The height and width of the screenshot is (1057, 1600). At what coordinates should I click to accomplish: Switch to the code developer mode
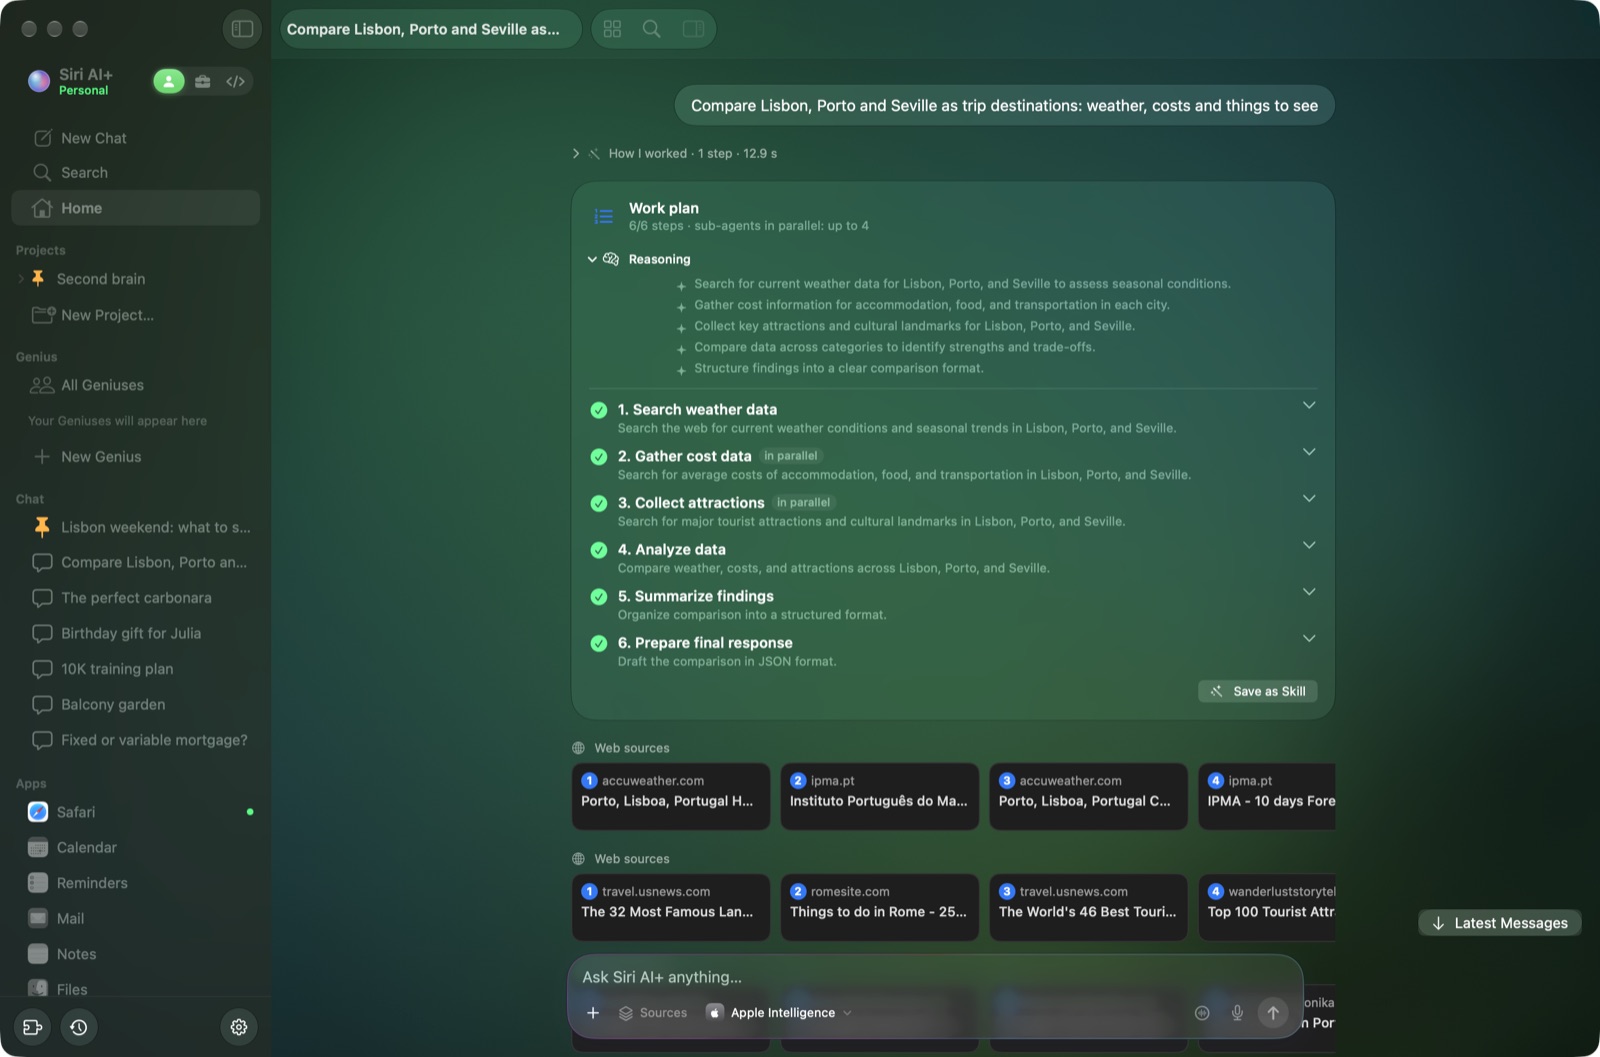(x=235, y=82)
